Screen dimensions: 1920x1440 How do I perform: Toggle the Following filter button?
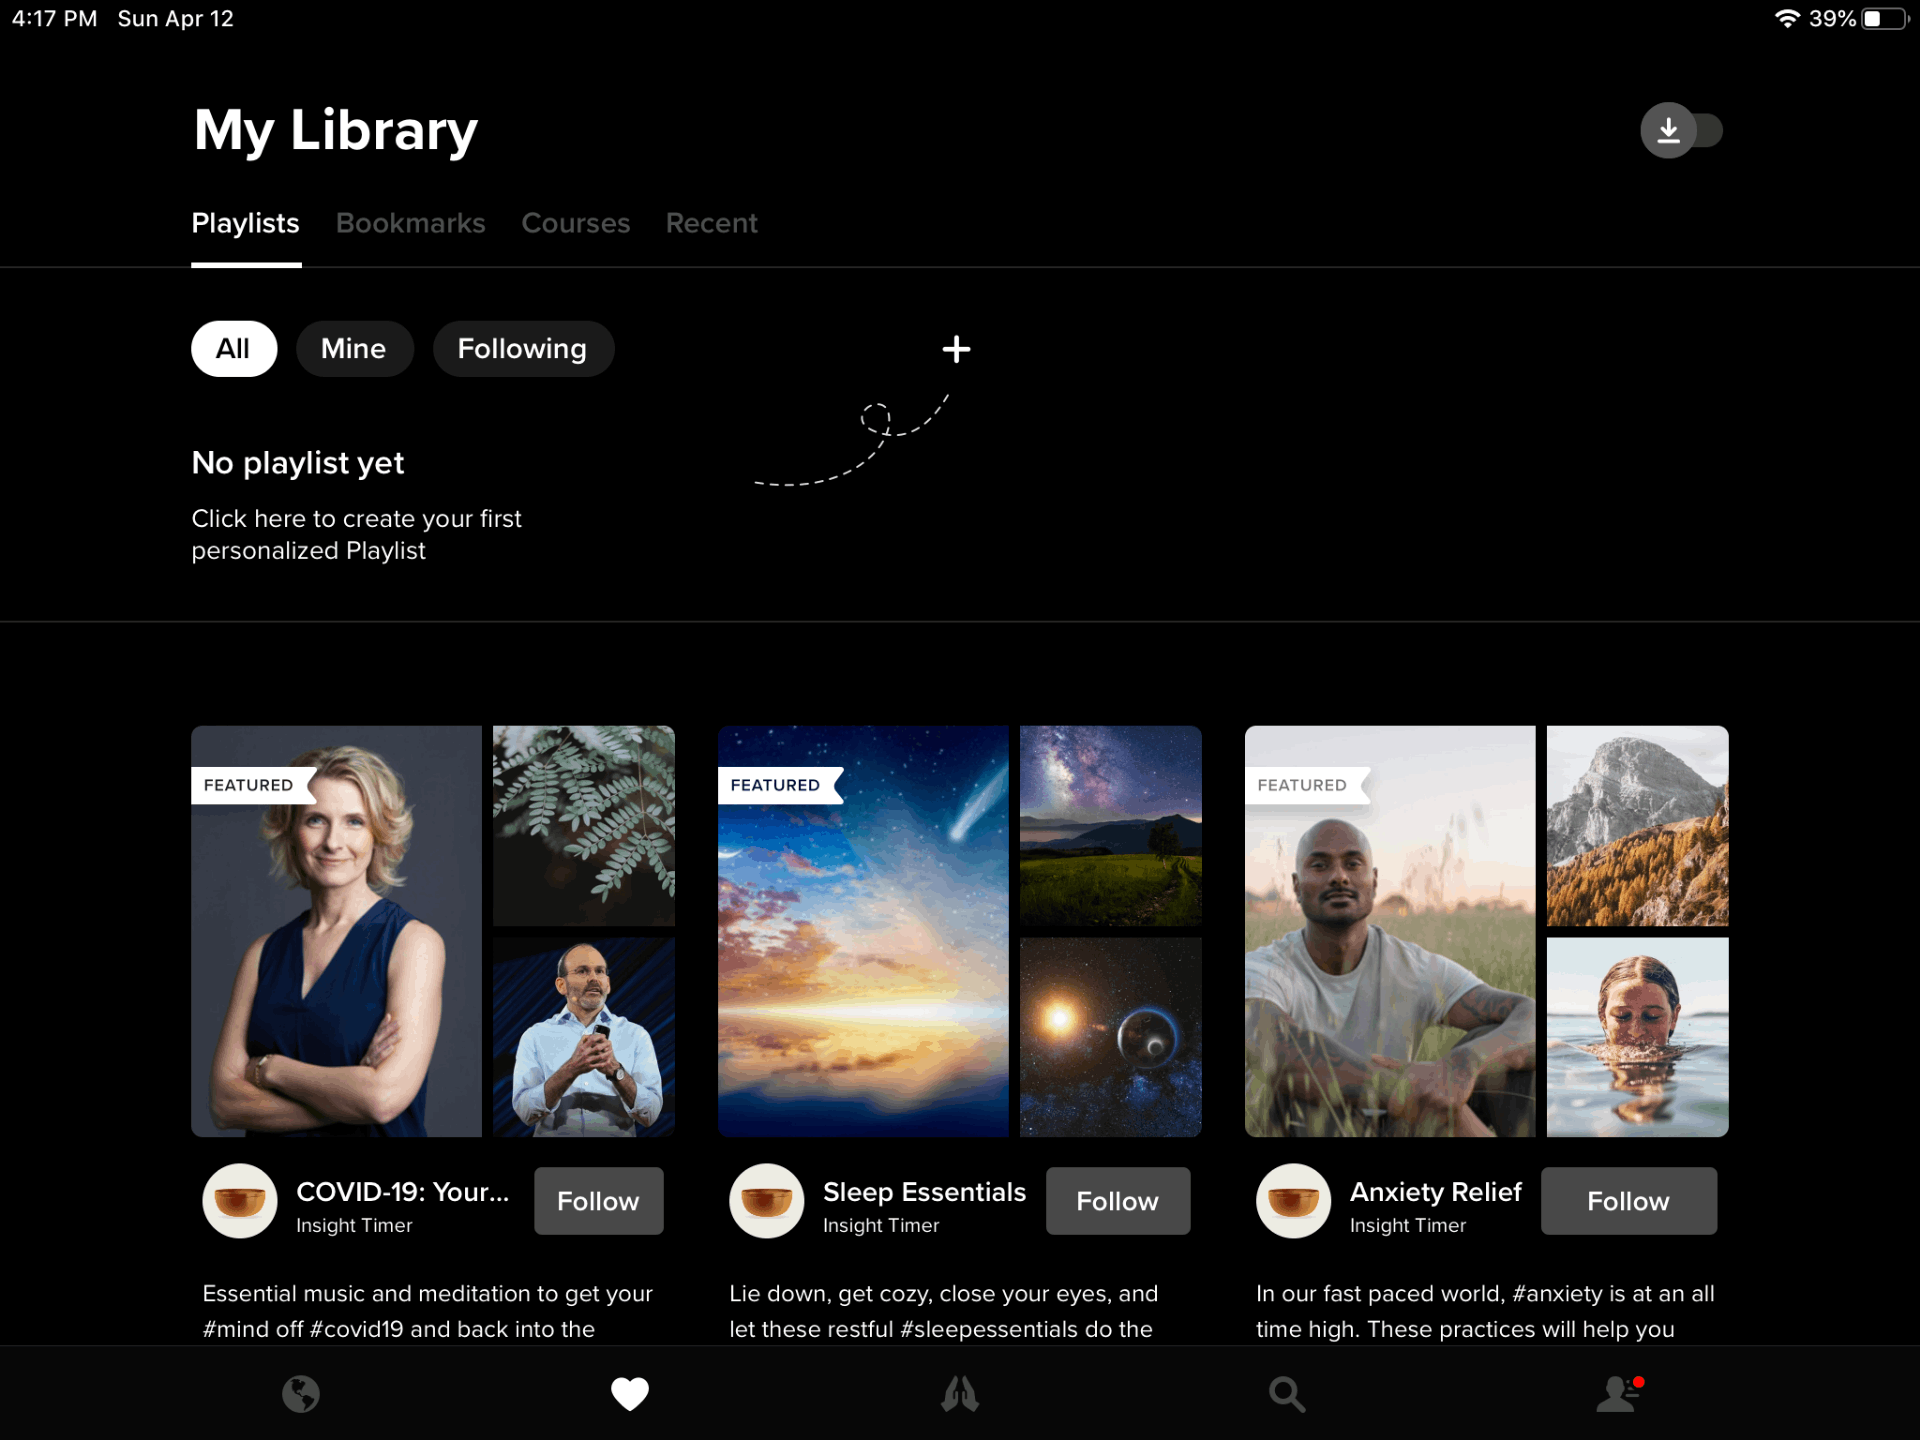tap(522, 349)
